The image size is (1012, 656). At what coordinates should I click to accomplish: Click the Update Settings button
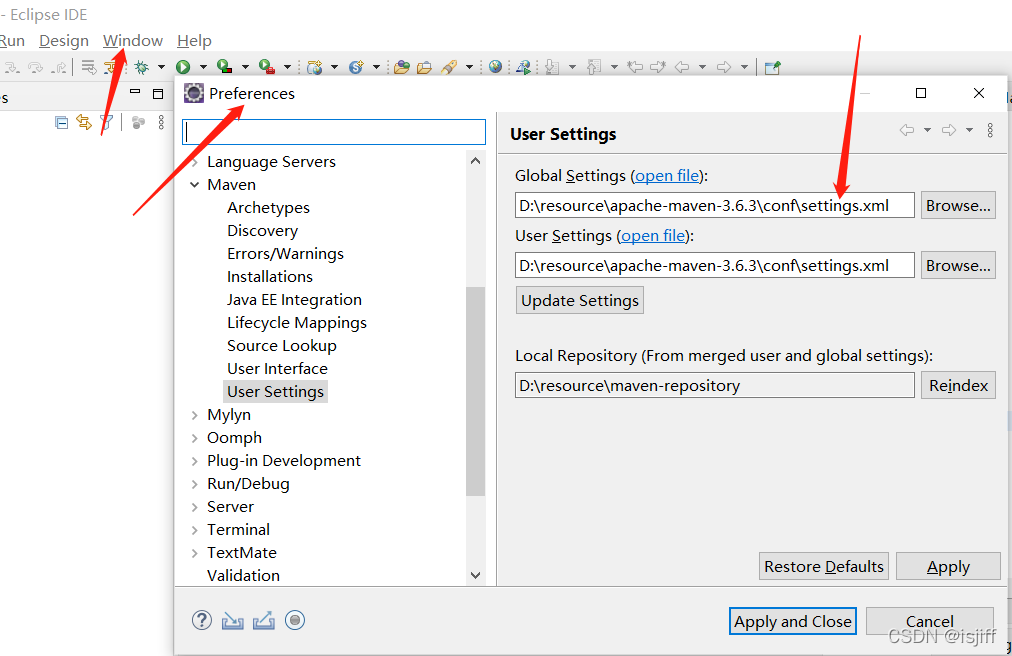coord(580,300)
